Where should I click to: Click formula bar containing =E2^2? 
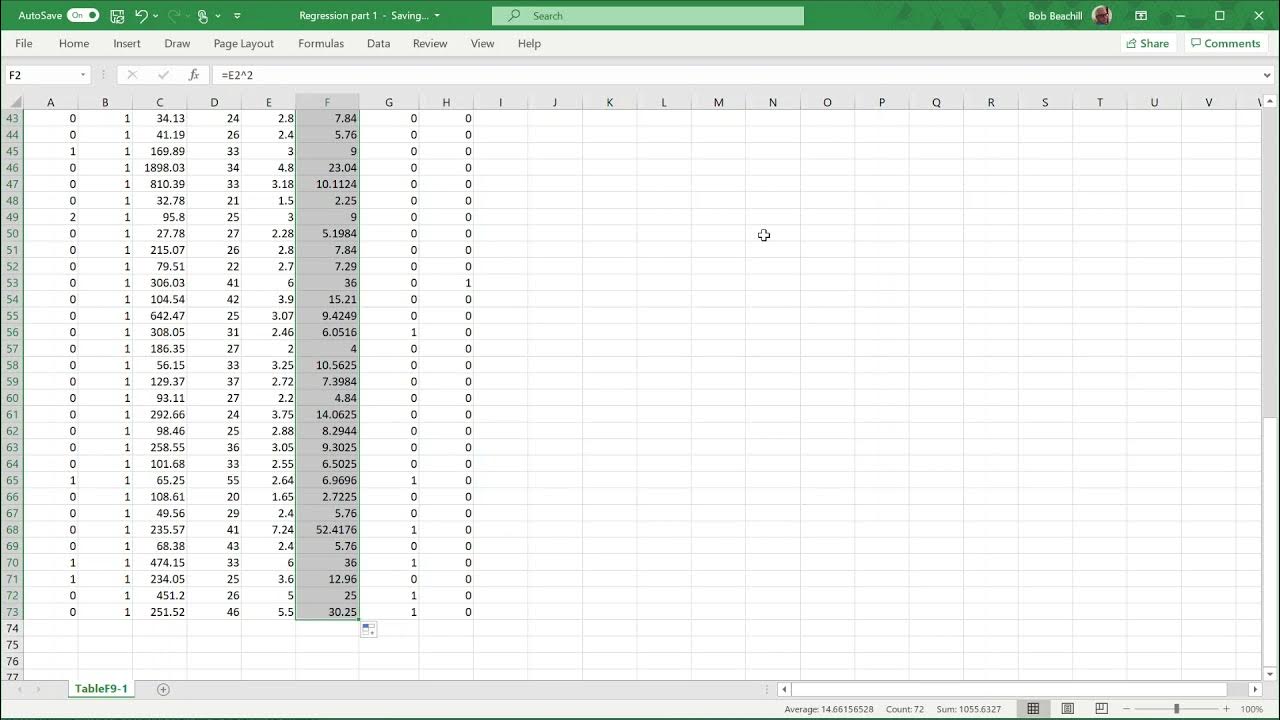tap(735, 75)
